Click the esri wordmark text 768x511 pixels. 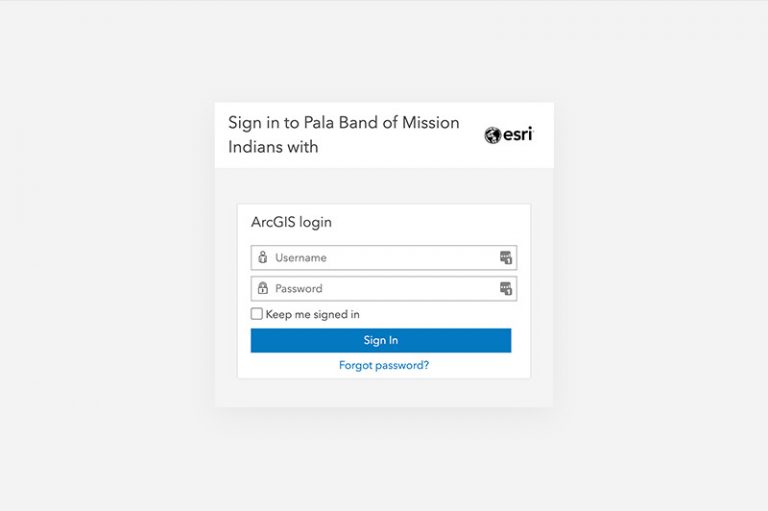[518, 134]
